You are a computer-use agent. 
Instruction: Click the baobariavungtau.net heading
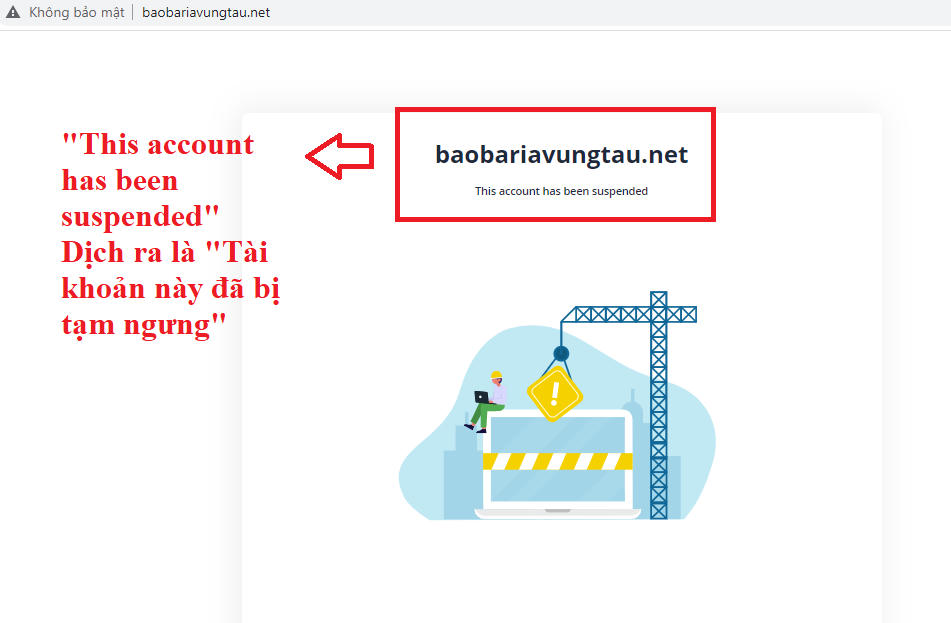(x=560, y=155)
